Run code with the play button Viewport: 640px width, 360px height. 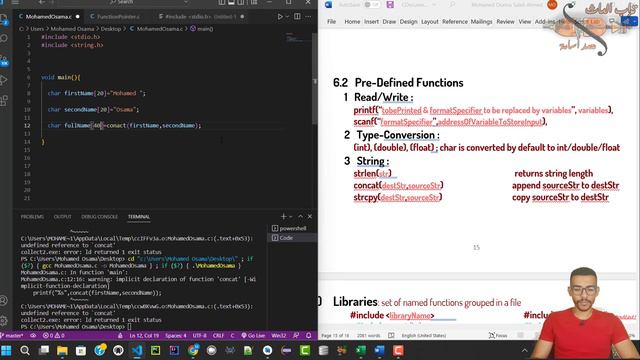tap(280, 17)
